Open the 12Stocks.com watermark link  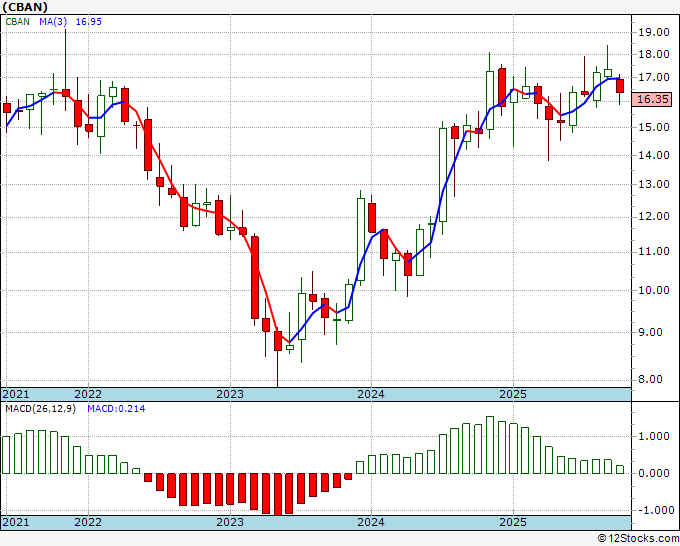pyautogui.click(x=637, y=538)
